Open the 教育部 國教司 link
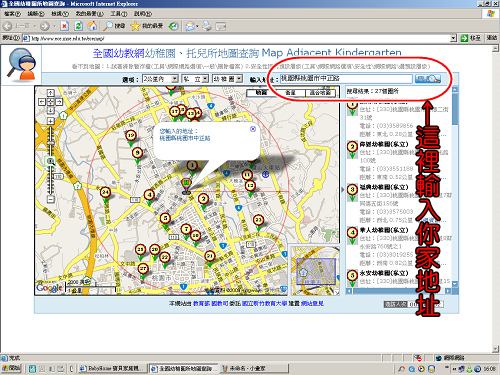 pyautogui.click(x=211, y=304)
